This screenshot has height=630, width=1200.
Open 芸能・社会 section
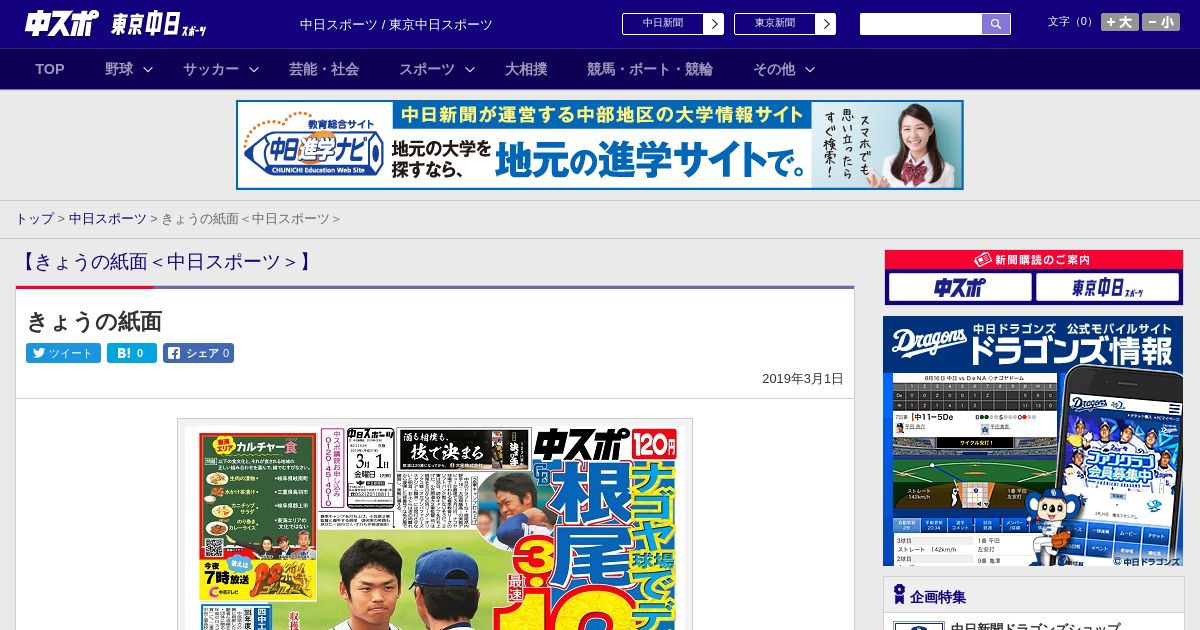[x=324, y=69]
